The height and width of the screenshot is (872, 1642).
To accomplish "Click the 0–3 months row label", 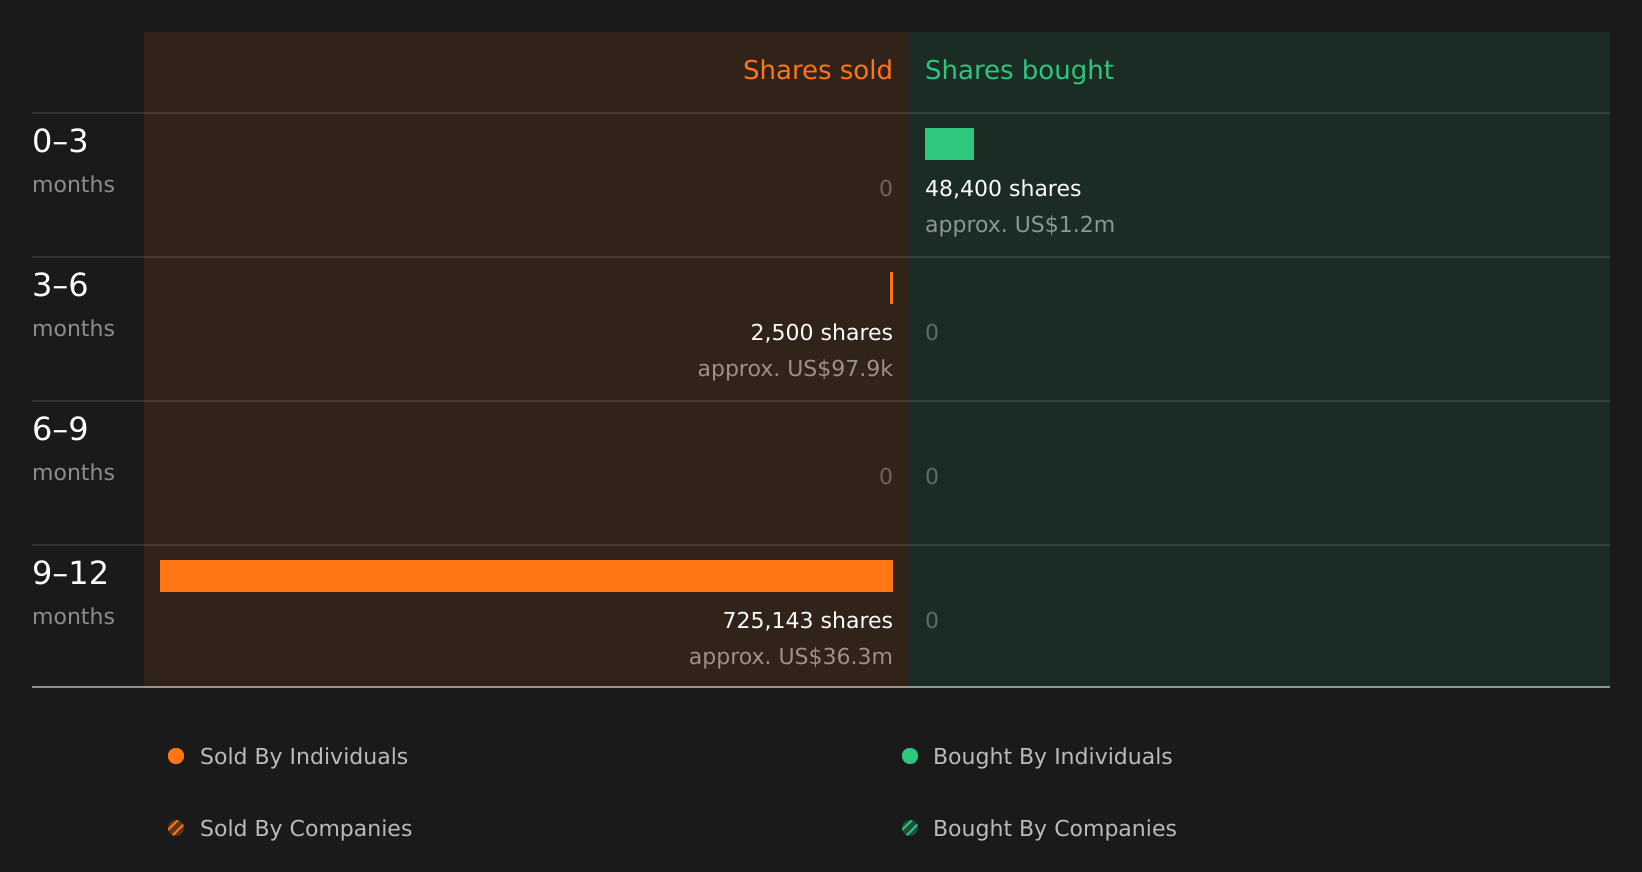I will coord(73,161).
